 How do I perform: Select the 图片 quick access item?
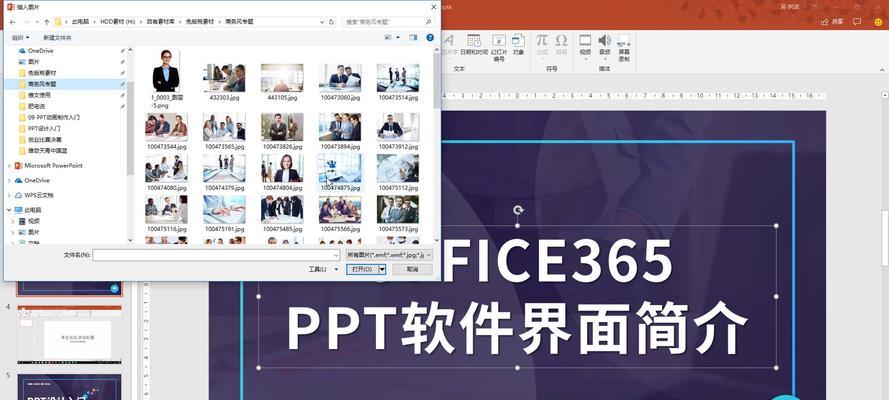pos(33,62)
